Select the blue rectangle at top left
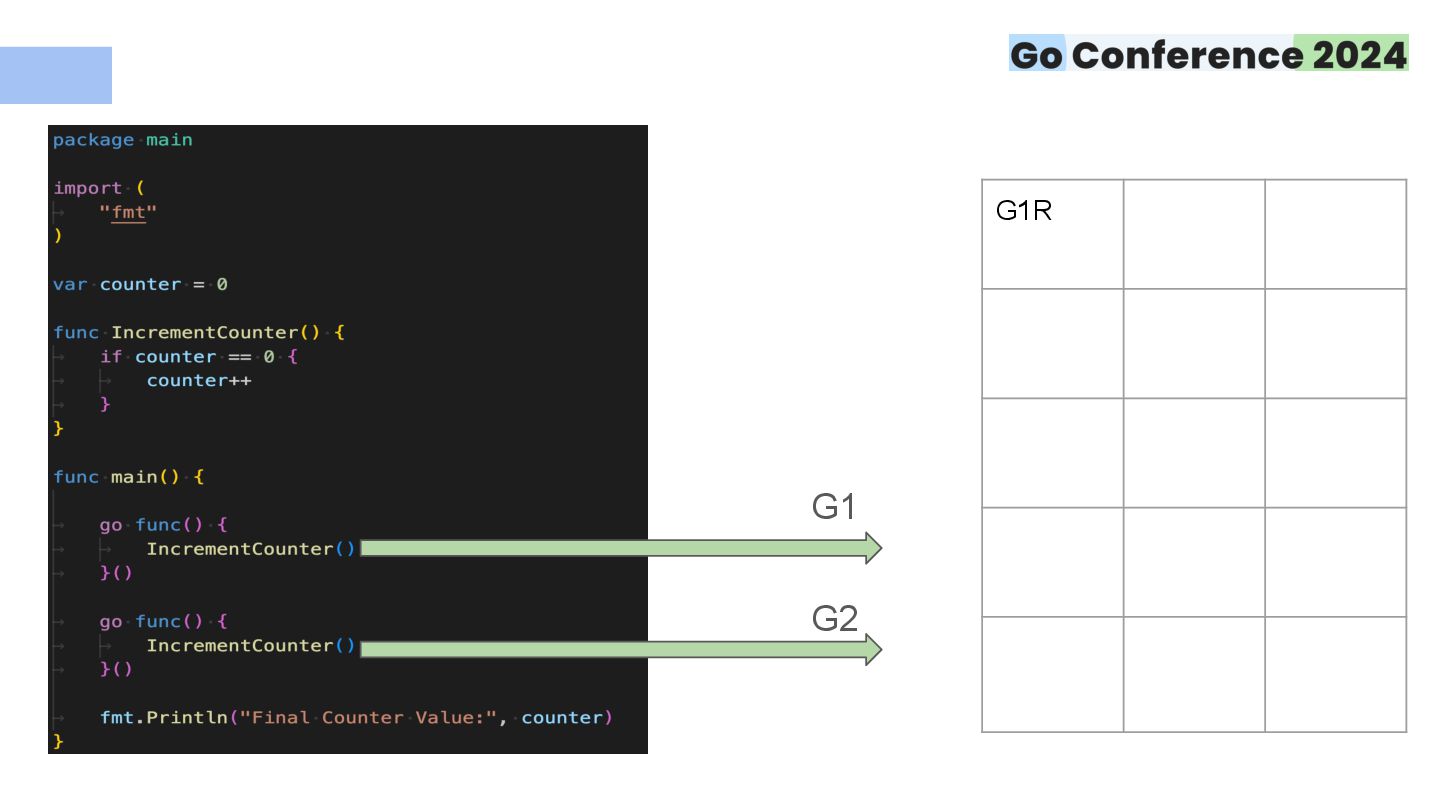1440x810 pixels. 56,75
